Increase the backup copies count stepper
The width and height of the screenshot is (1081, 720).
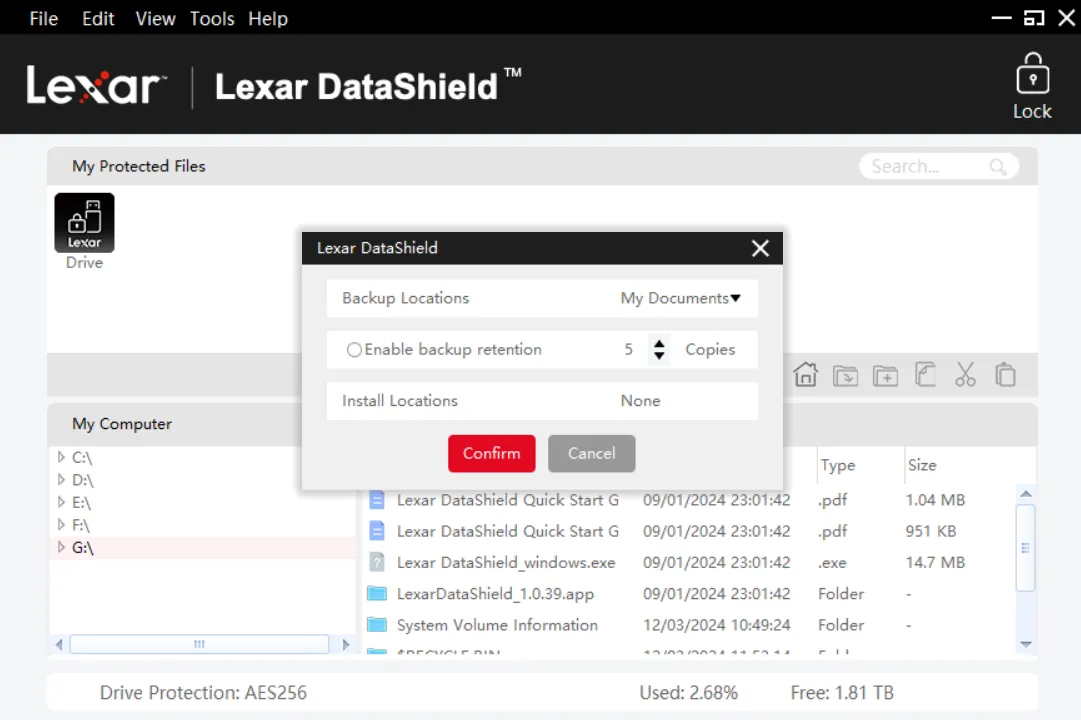click(x=659, y=344)
